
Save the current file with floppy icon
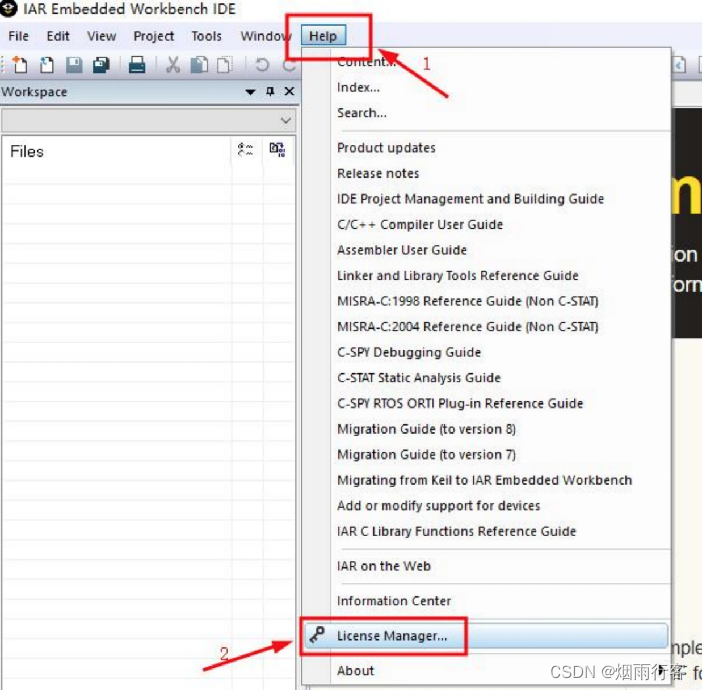pyautogui.click(x=74, y=65)
